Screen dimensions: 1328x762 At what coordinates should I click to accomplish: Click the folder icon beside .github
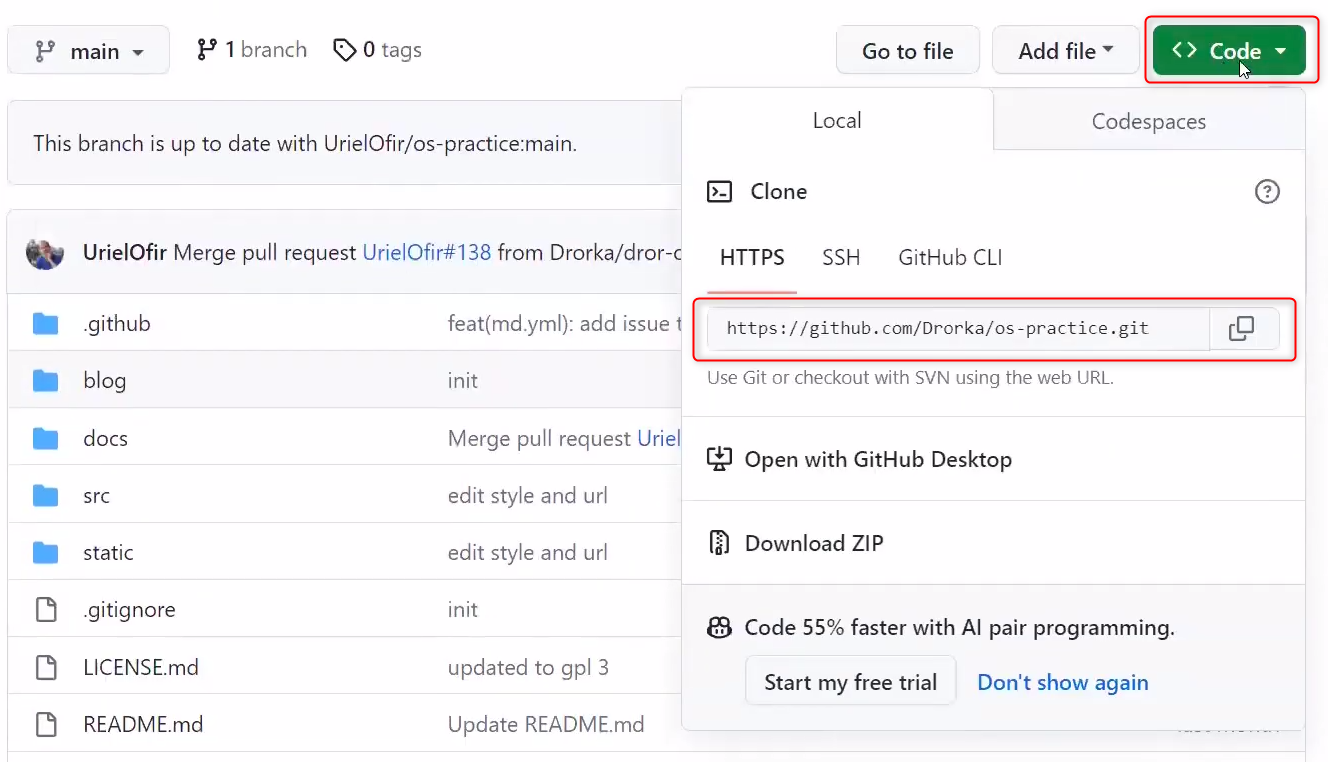pos(46,324)
